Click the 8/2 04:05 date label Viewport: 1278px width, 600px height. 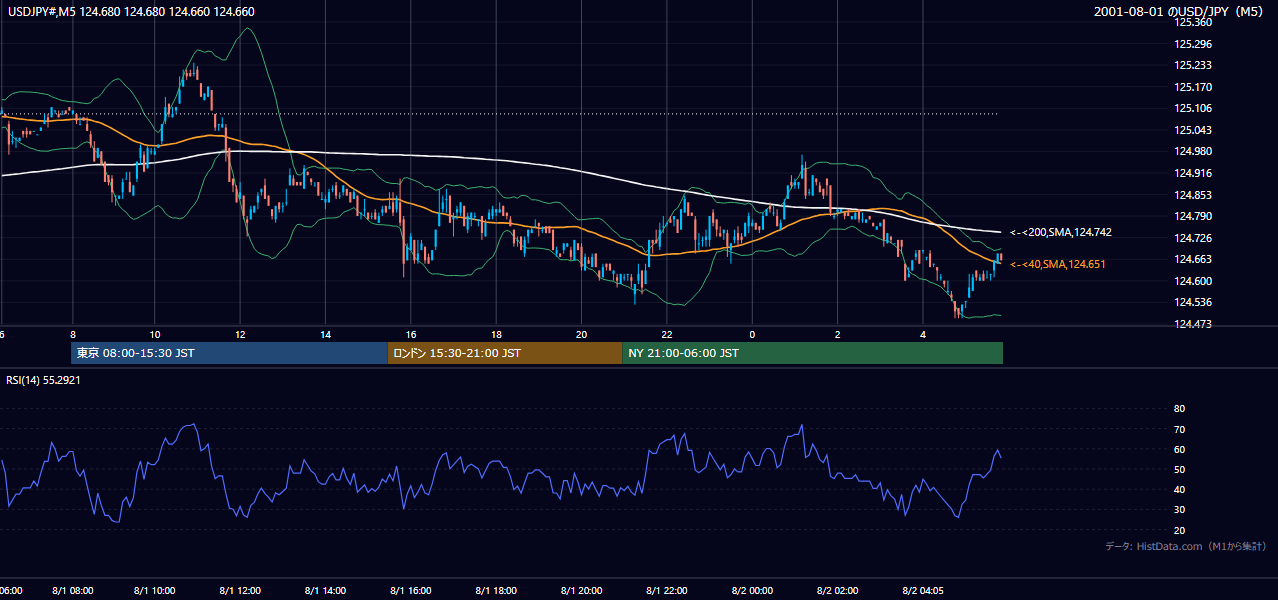pos(923,591)
